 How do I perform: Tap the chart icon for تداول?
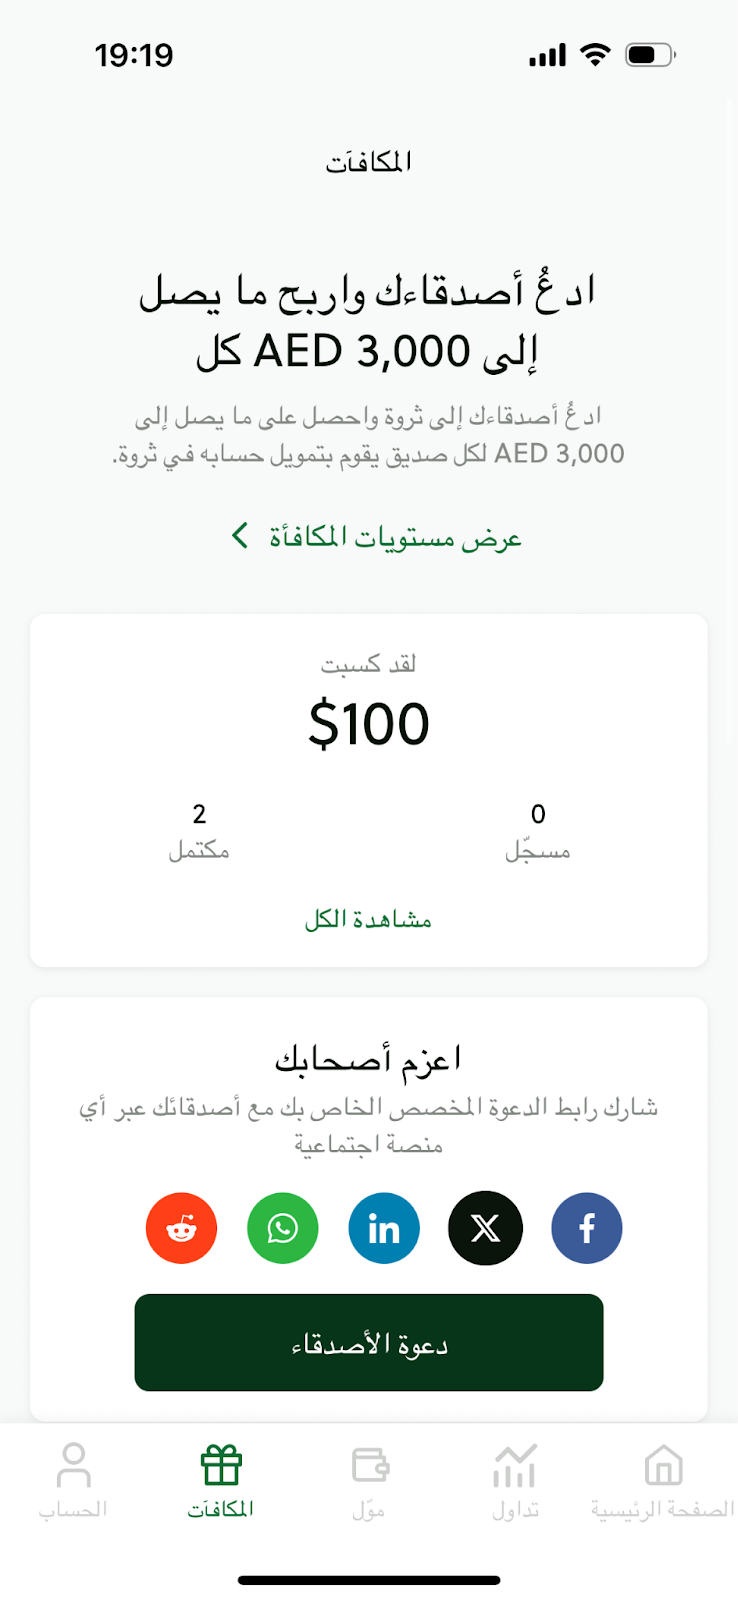(515, 1466)
